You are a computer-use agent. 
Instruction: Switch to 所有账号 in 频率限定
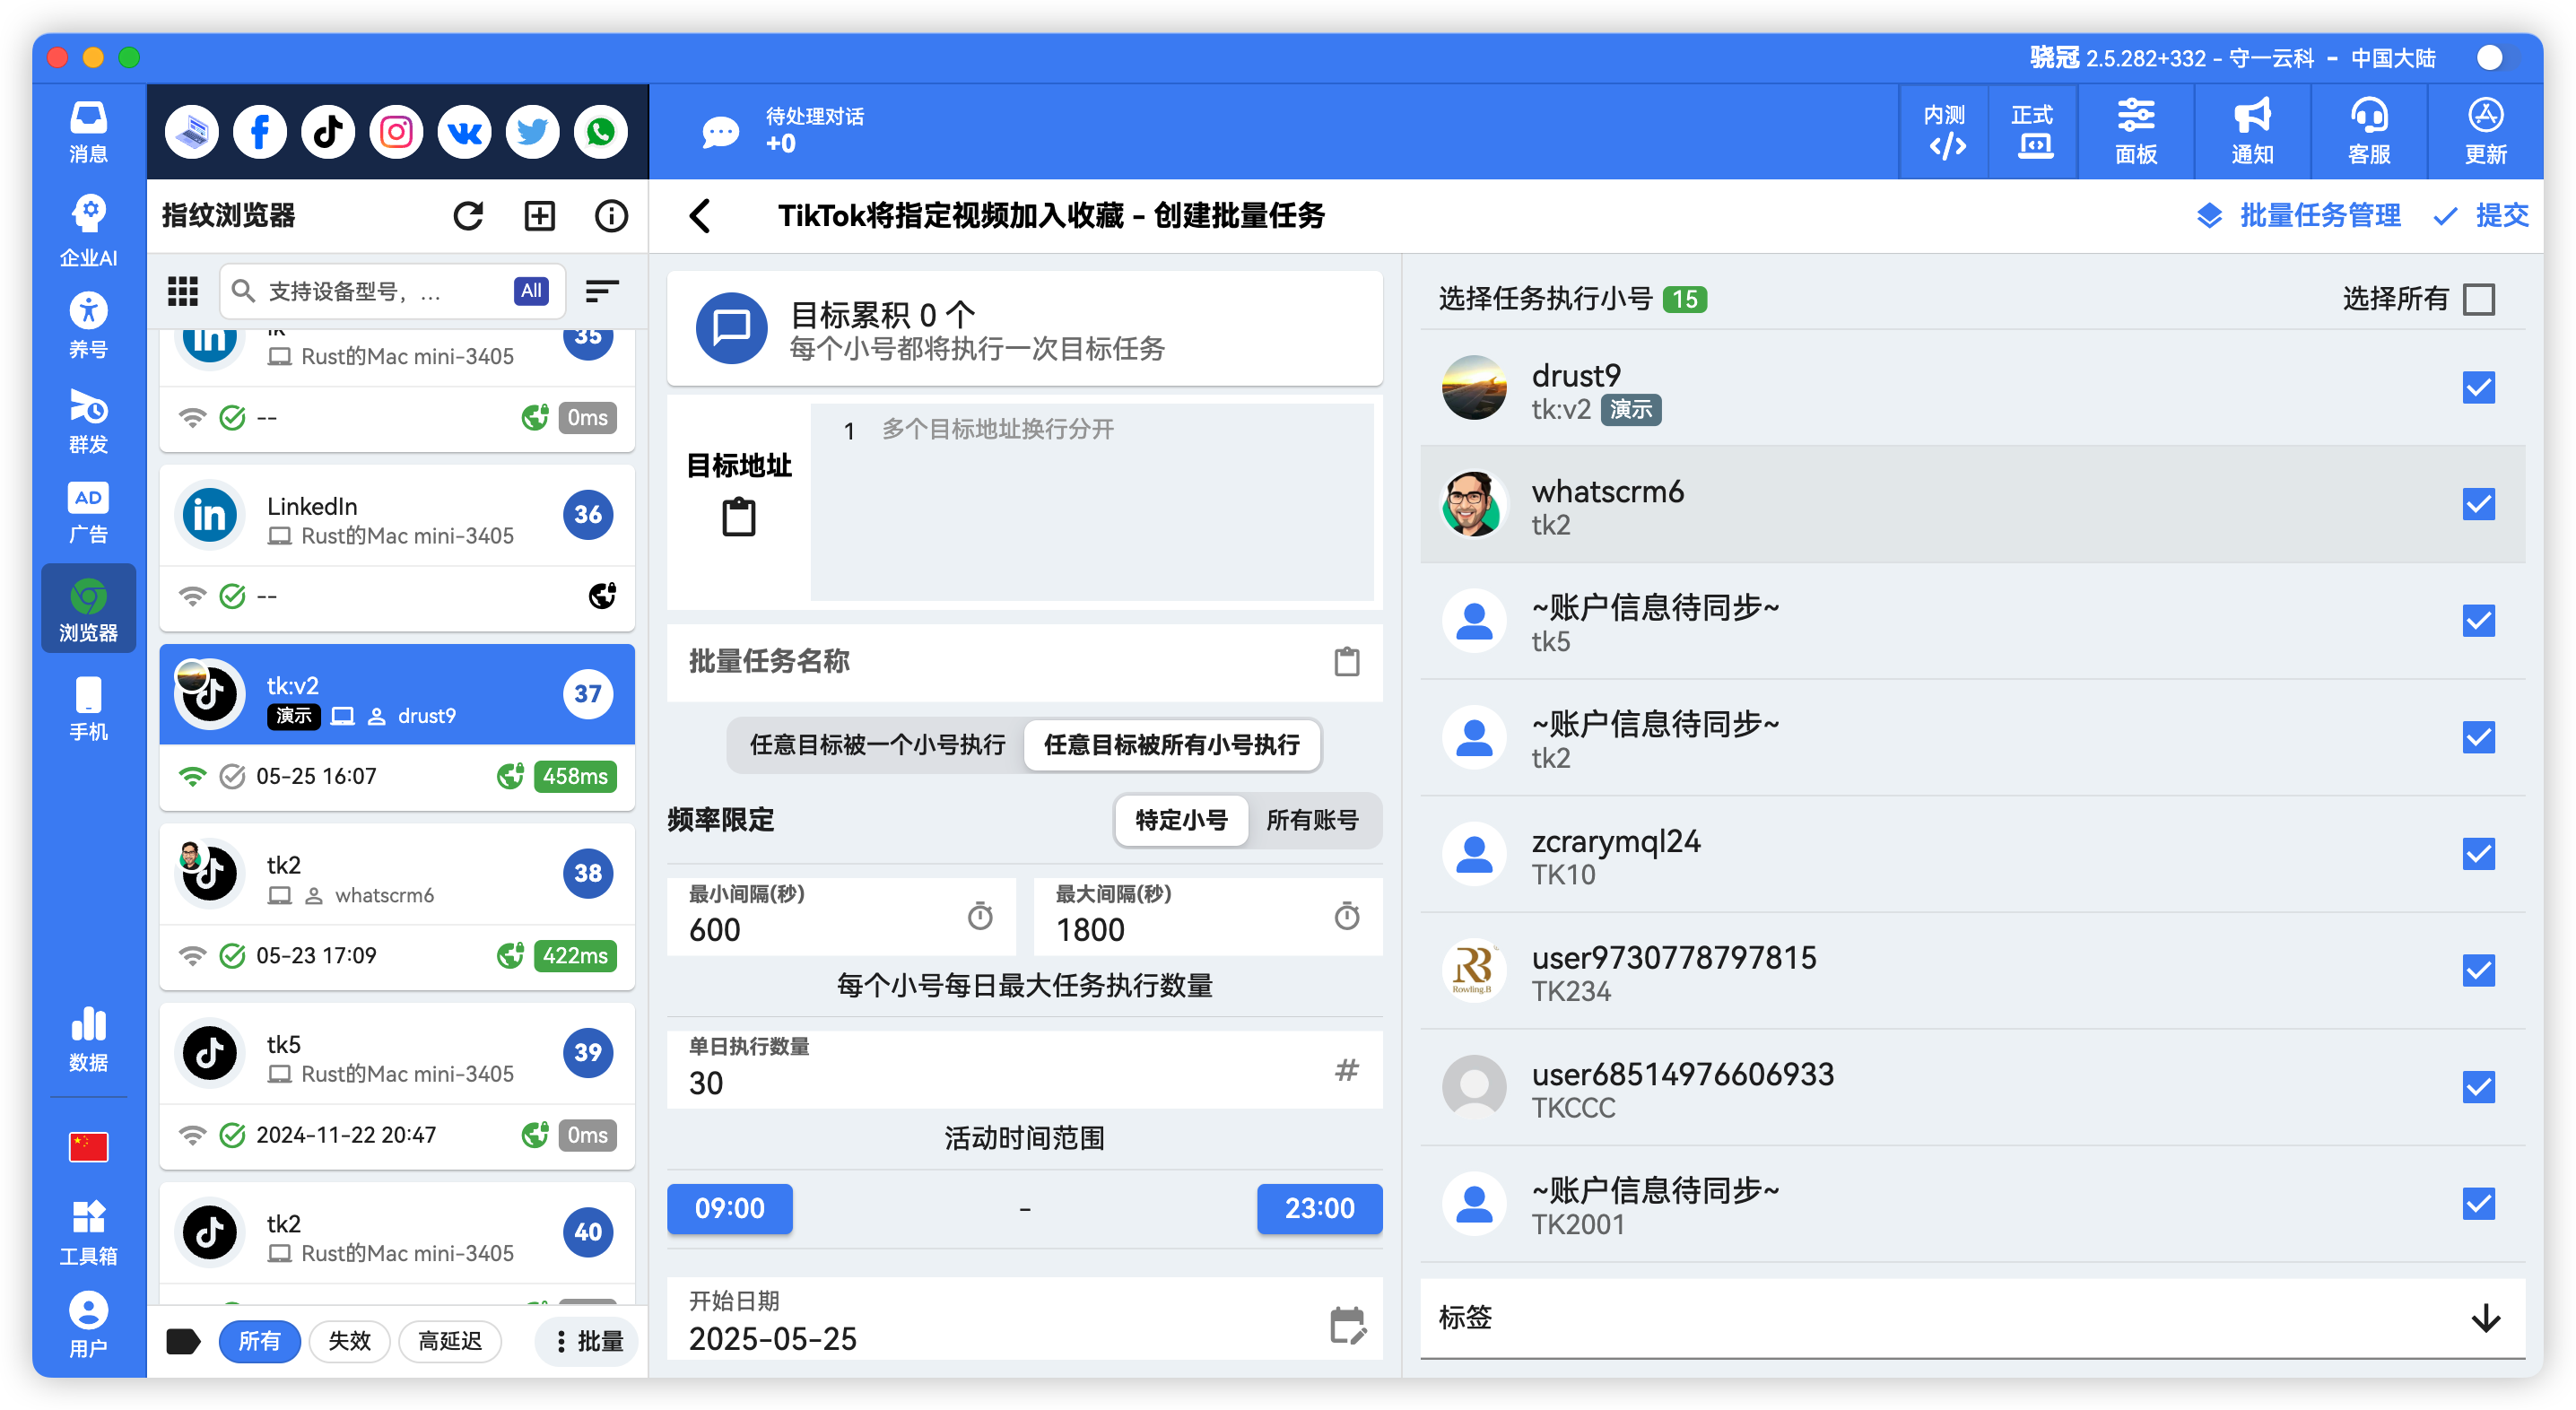[x=1313, y=820]
